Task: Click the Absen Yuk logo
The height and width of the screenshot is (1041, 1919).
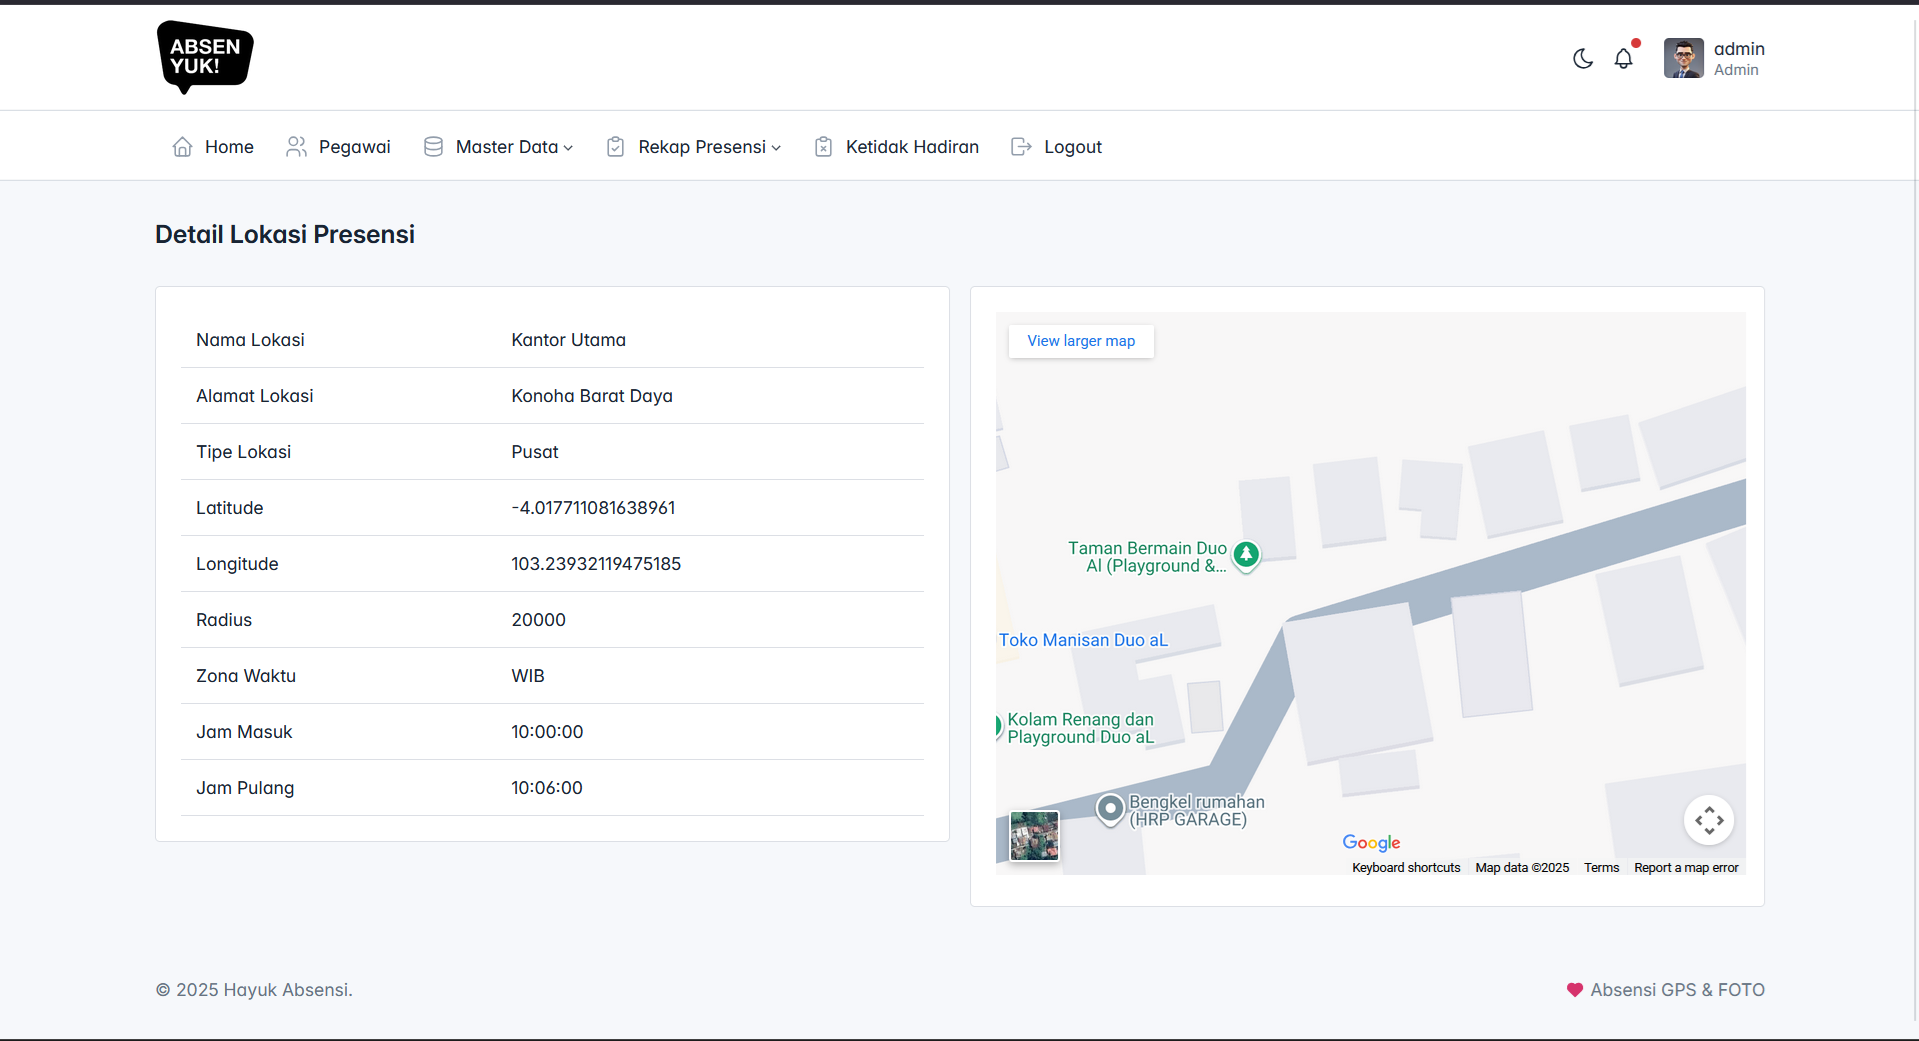Action: (205, 57)
